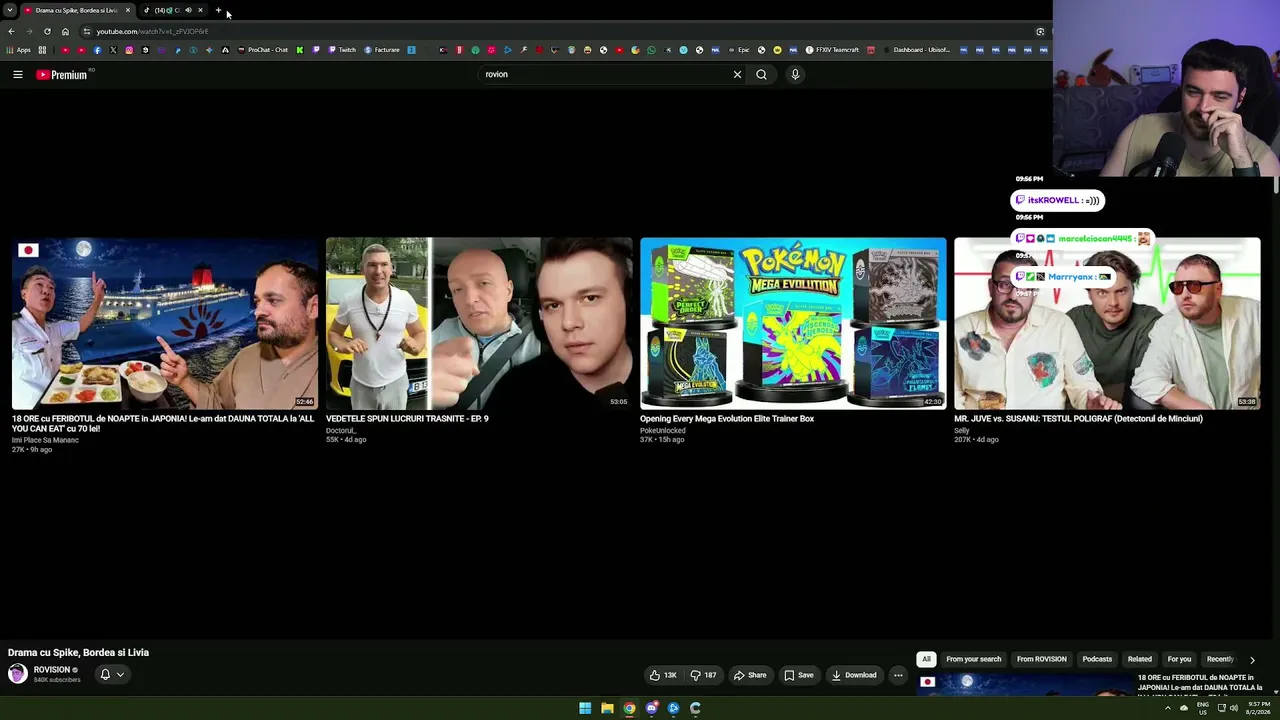Open the ENG US language switcher

pyautogui.click(x=1203, y=708)
